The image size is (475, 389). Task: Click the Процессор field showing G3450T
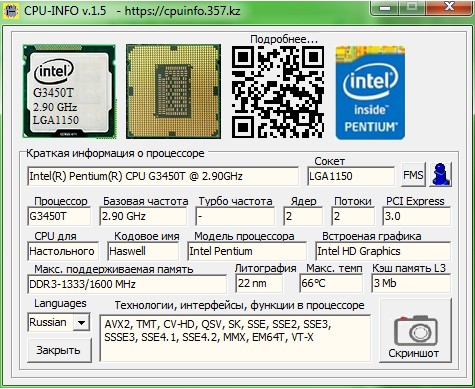click(59, 216)
